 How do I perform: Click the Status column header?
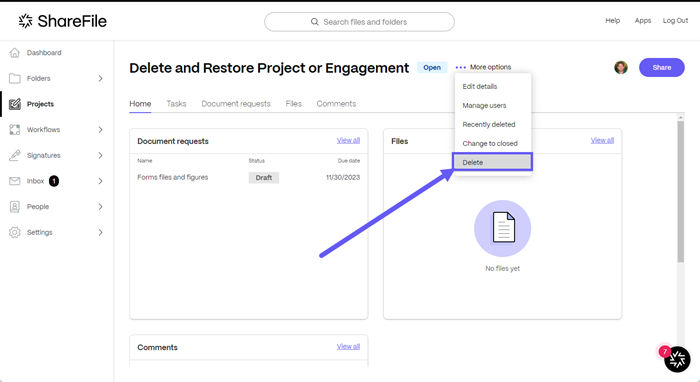(x=257, y=161)
